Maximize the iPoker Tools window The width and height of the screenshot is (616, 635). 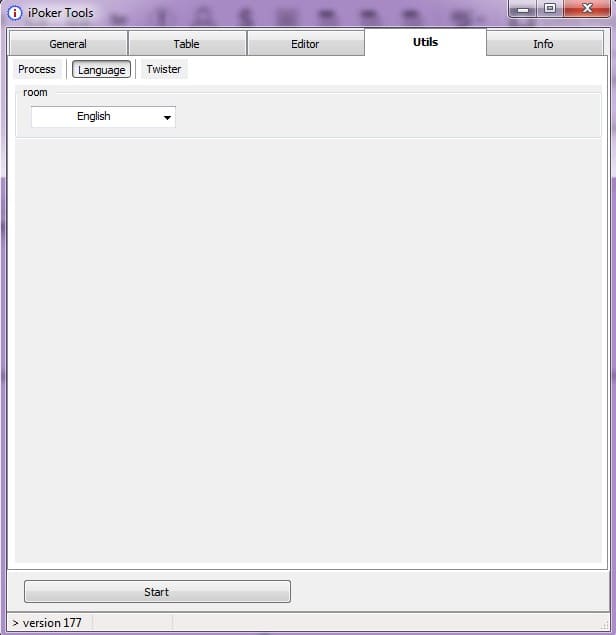550,9
